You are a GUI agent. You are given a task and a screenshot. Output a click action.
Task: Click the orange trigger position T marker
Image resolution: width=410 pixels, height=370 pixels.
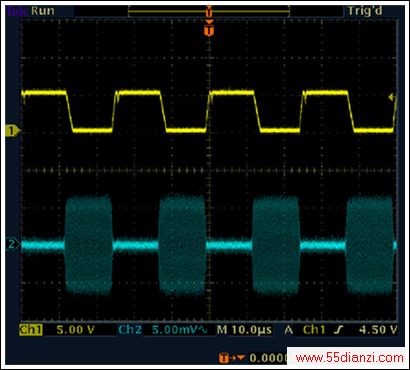tap(209, 31)
